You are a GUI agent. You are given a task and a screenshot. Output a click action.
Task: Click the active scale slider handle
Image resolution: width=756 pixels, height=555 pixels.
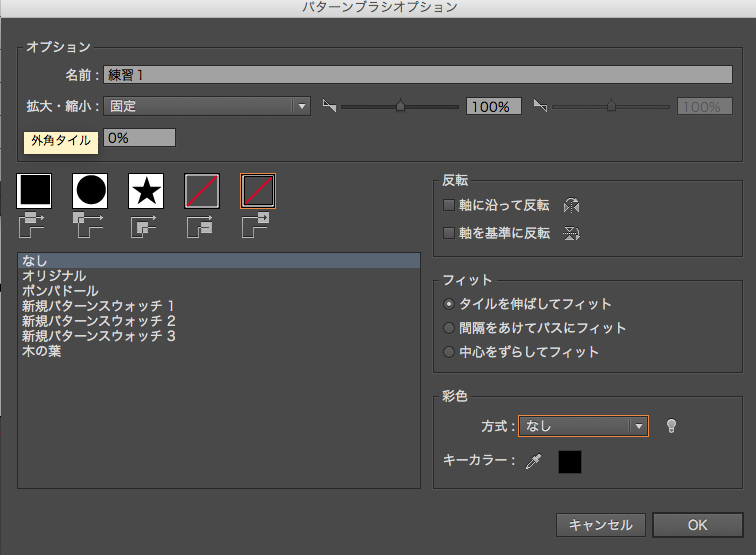tap(400, 105)
